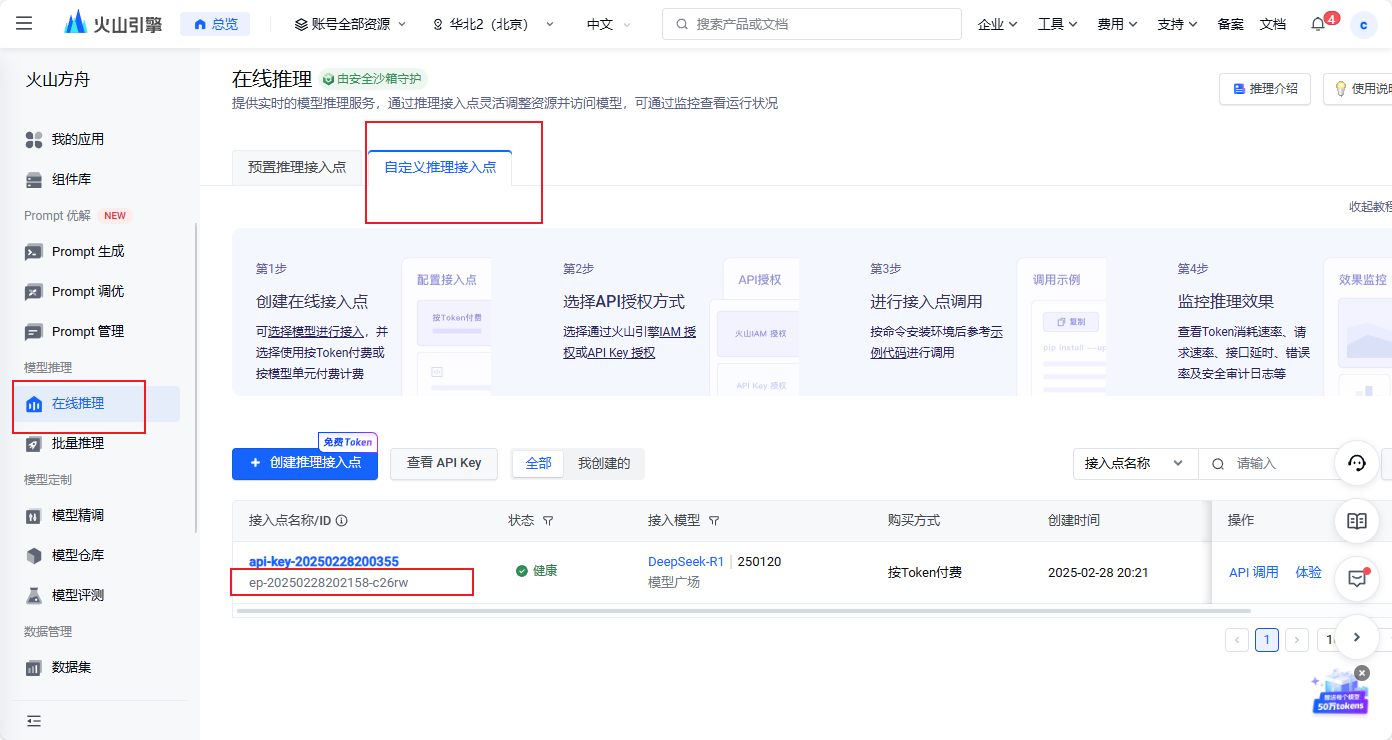Click 文档 in top bar

point(1273,24)
